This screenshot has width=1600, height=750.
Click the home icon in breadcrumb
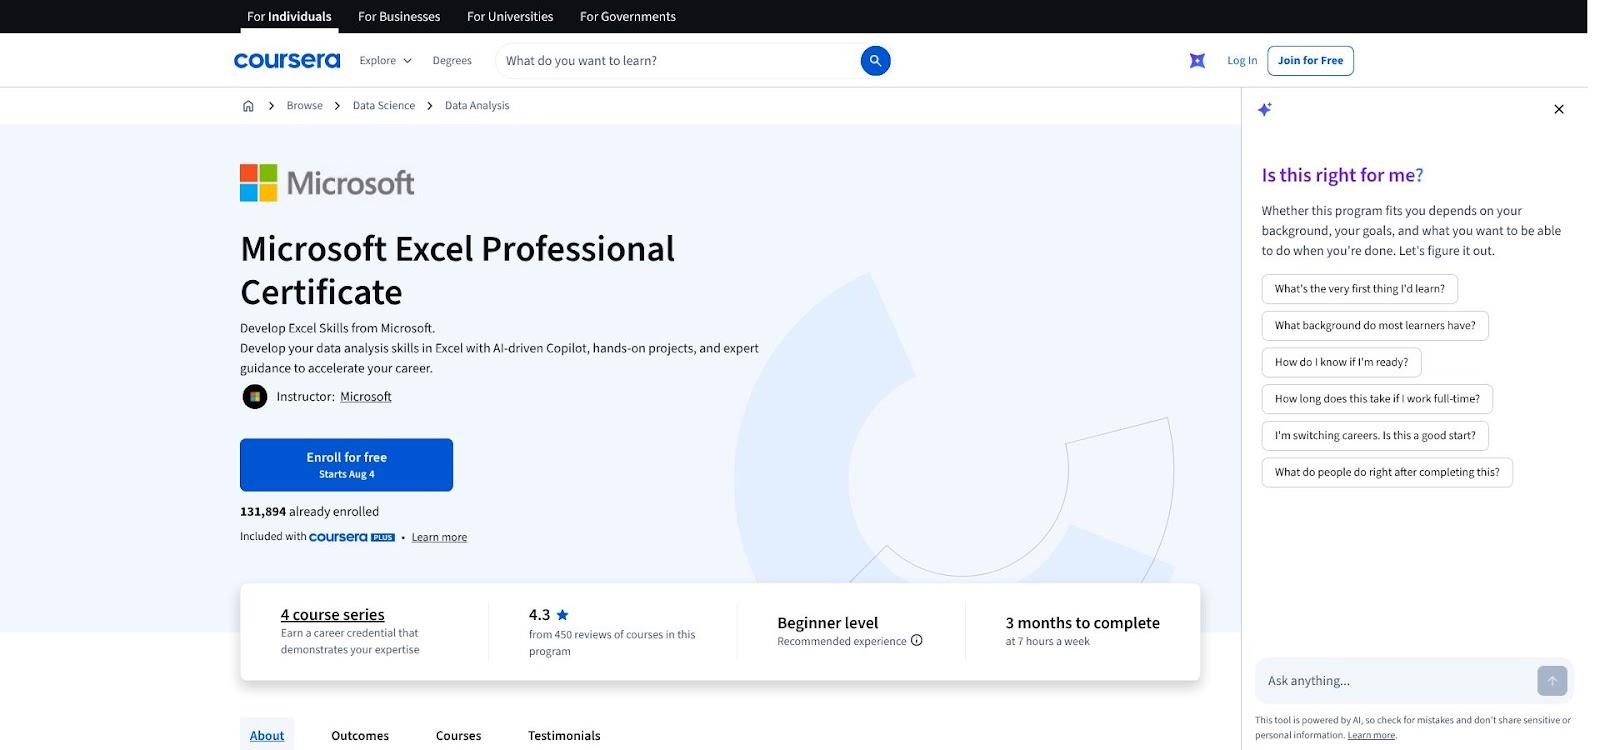pos(248,106)
